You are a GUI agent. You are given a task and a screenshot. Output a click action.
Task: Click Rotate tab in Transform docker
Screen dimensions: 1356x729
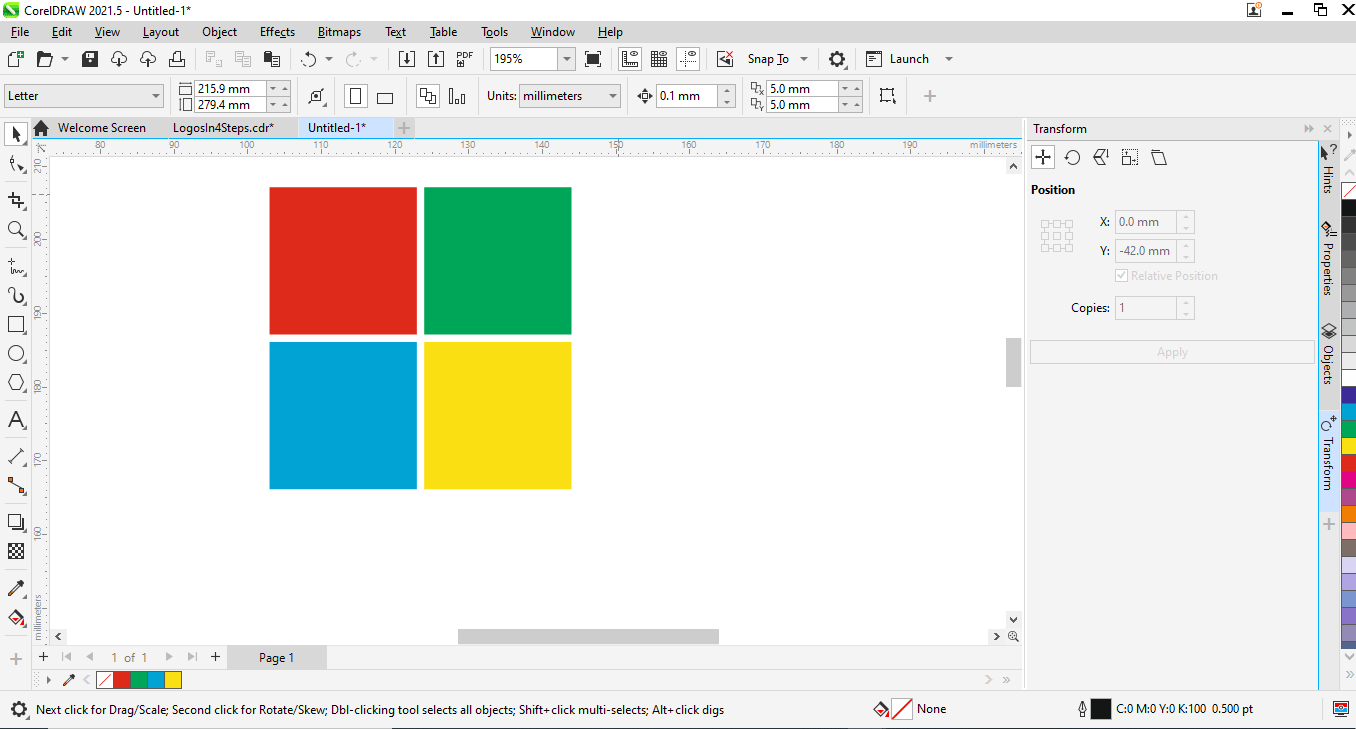(1072, 158)
